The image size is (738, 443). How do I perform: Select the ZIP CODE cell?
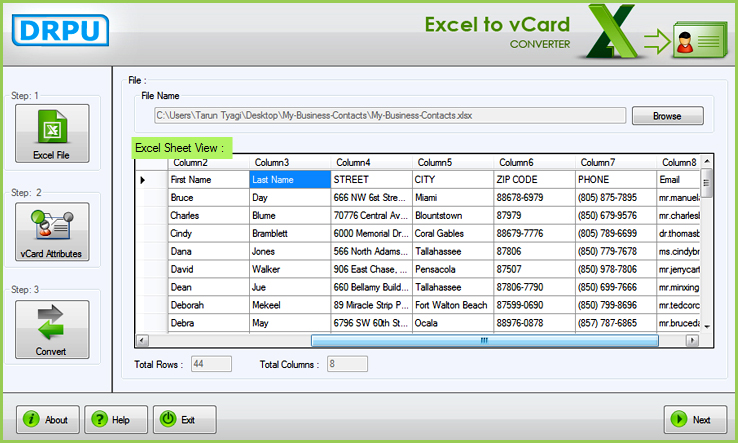coord(534,180)
